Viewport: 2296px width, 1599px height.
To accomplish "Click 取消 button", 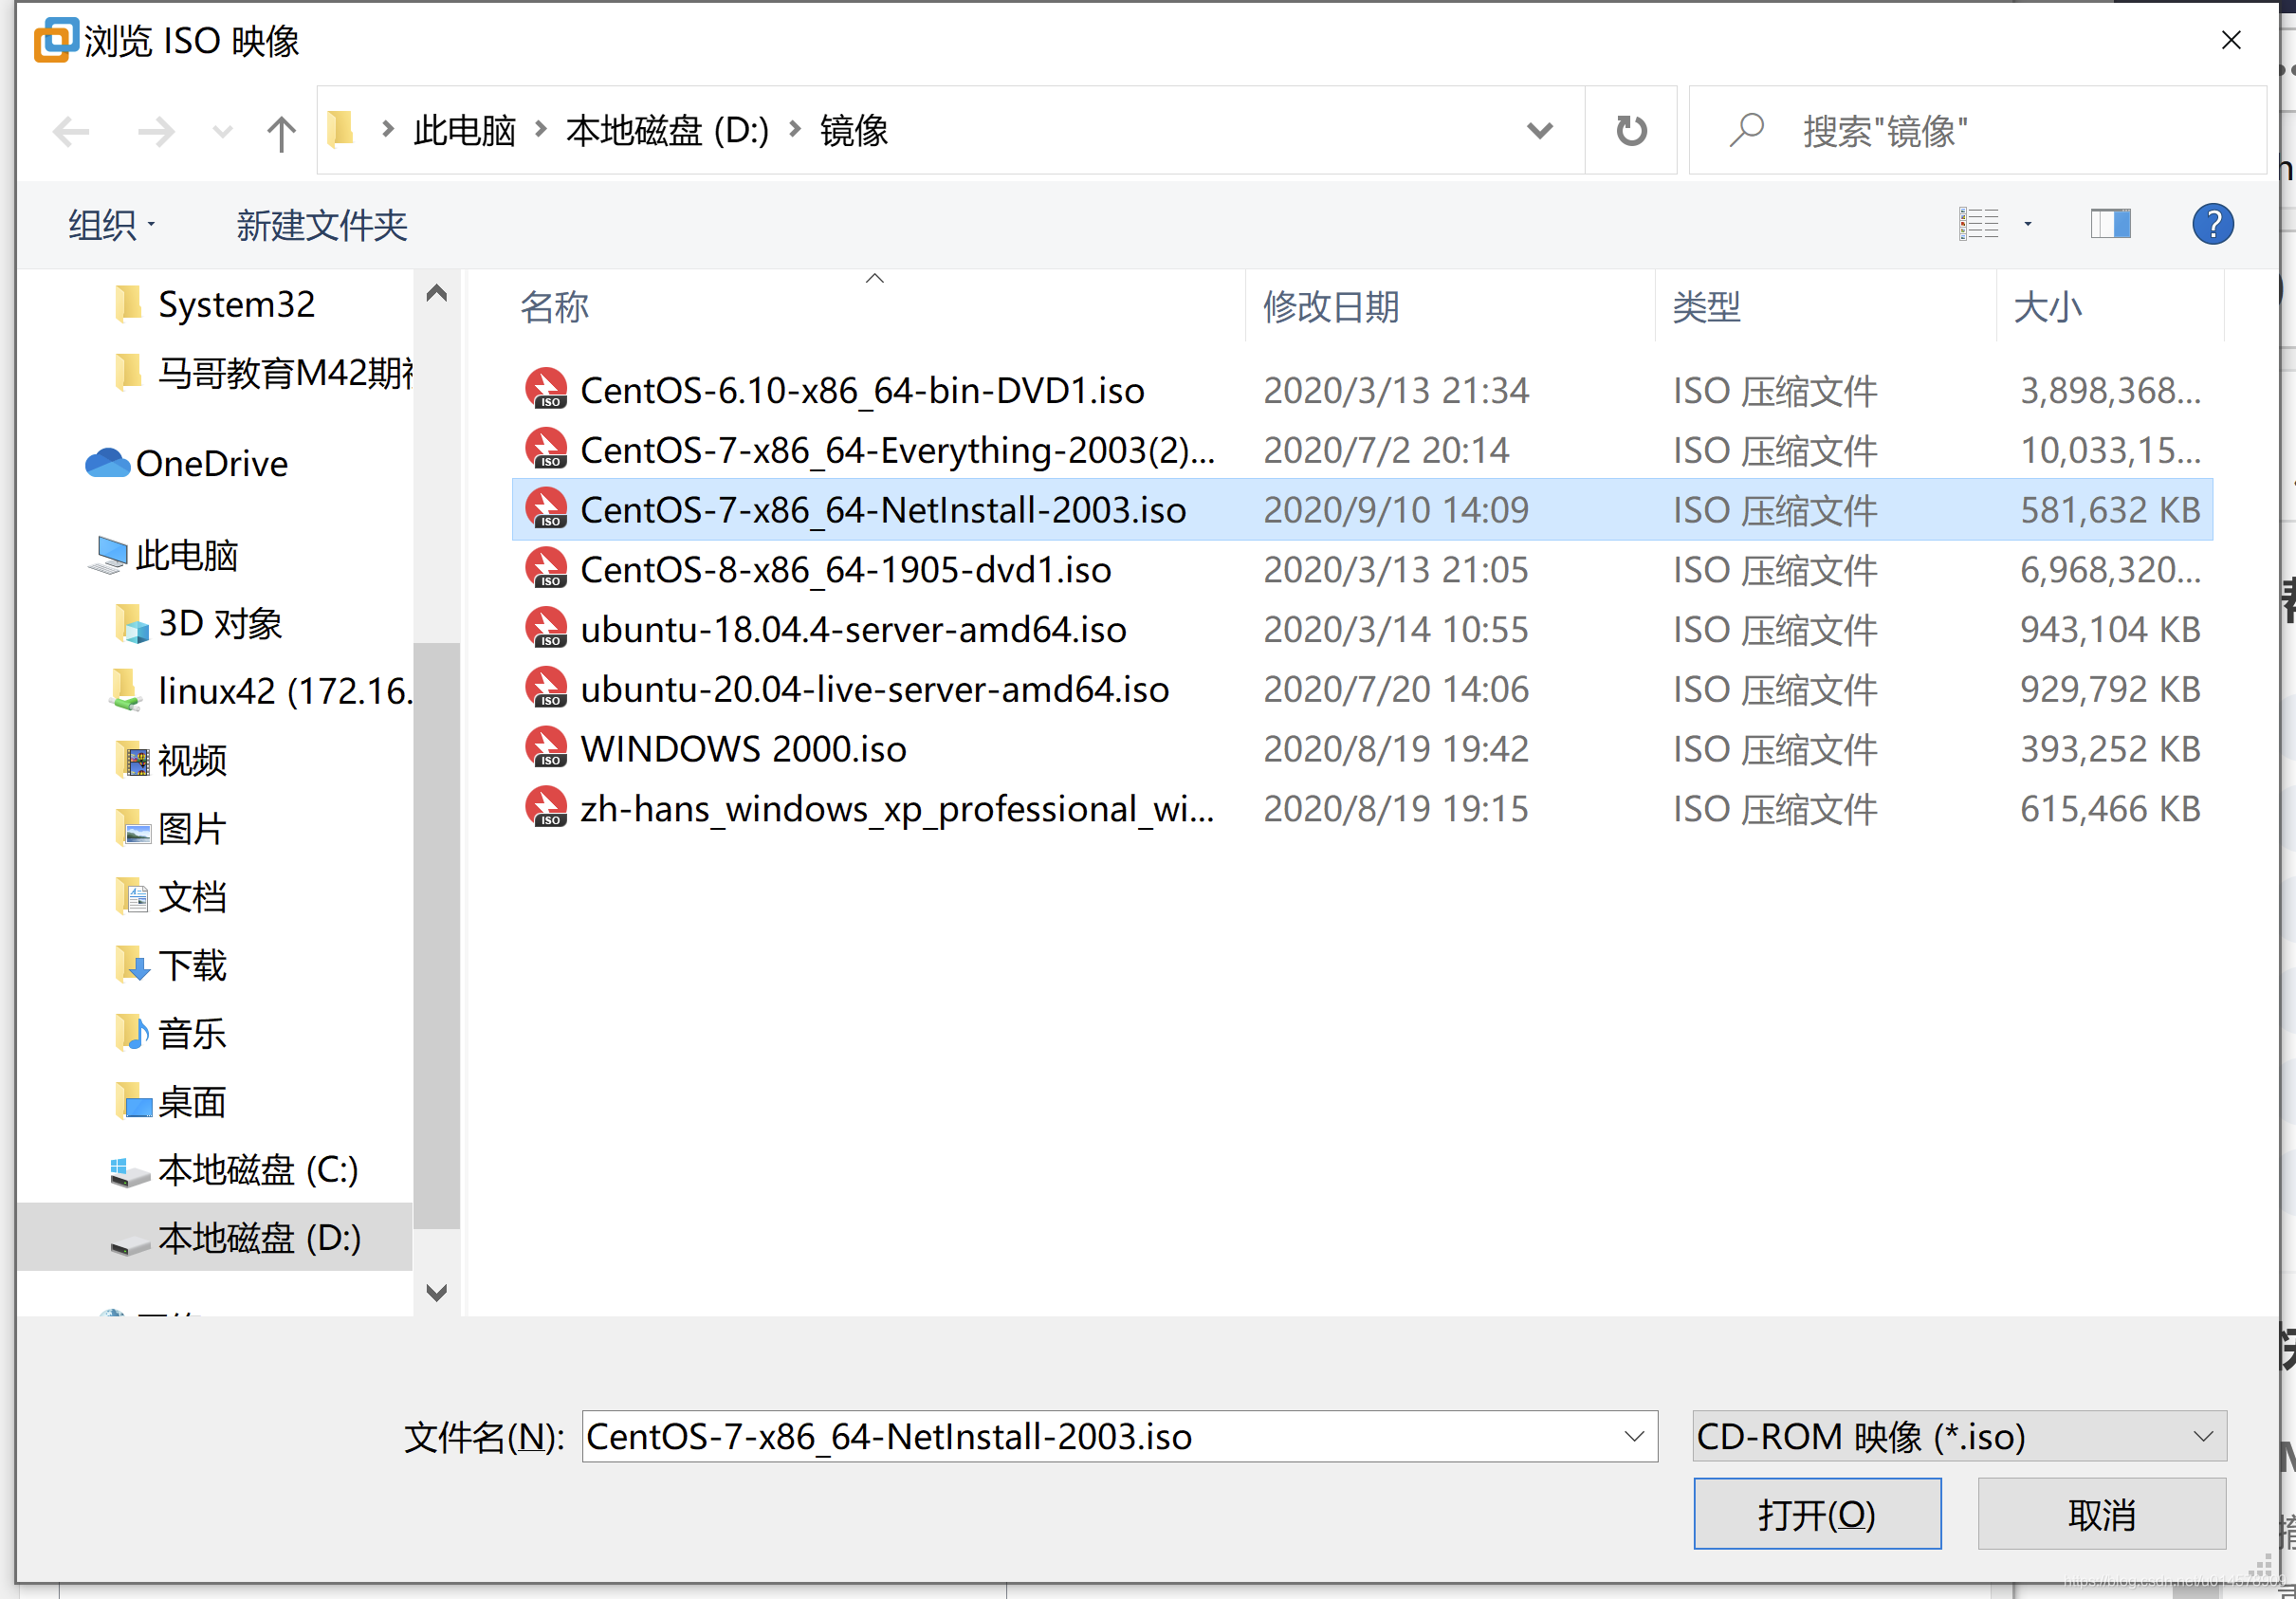I will tap(2101, 1514).
